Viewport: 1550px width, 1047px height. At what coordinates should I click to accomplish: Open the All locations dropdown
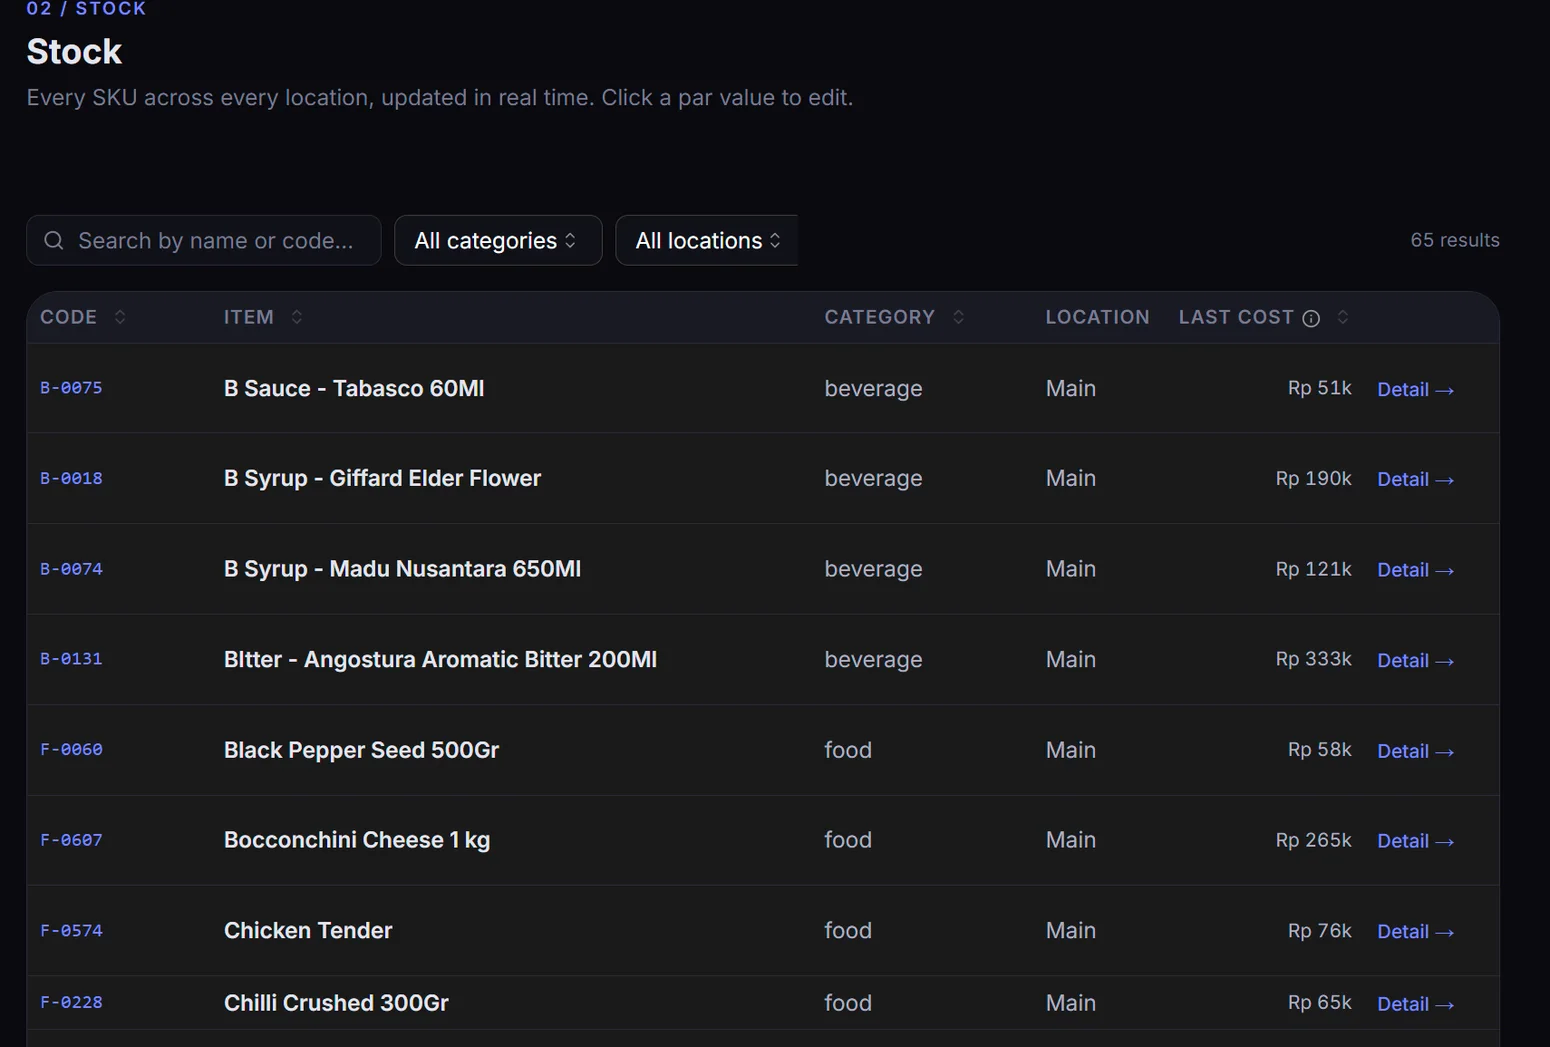pyautogui.click(x=707, y=240)
